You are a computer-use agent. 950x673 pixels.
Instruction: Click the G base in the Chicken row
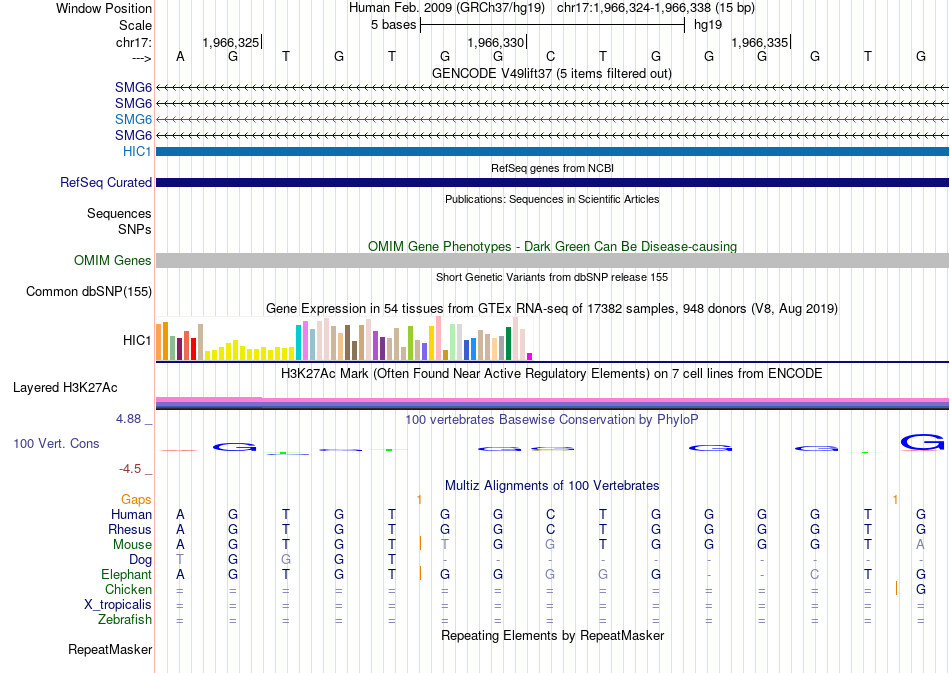pos(921,589)
